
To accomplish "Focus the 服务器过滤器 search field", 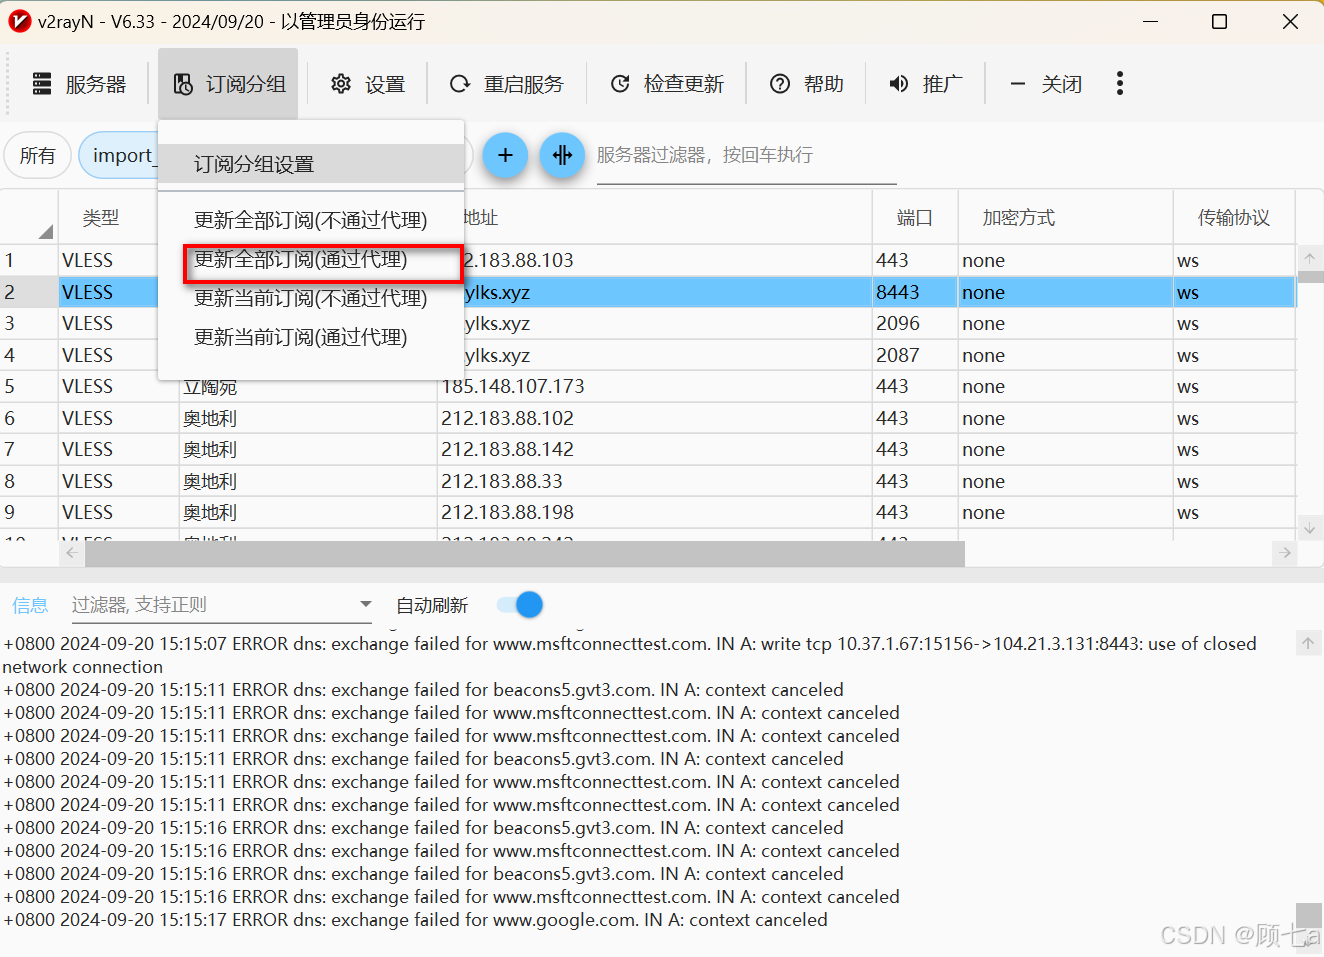I will click(746, 155).
